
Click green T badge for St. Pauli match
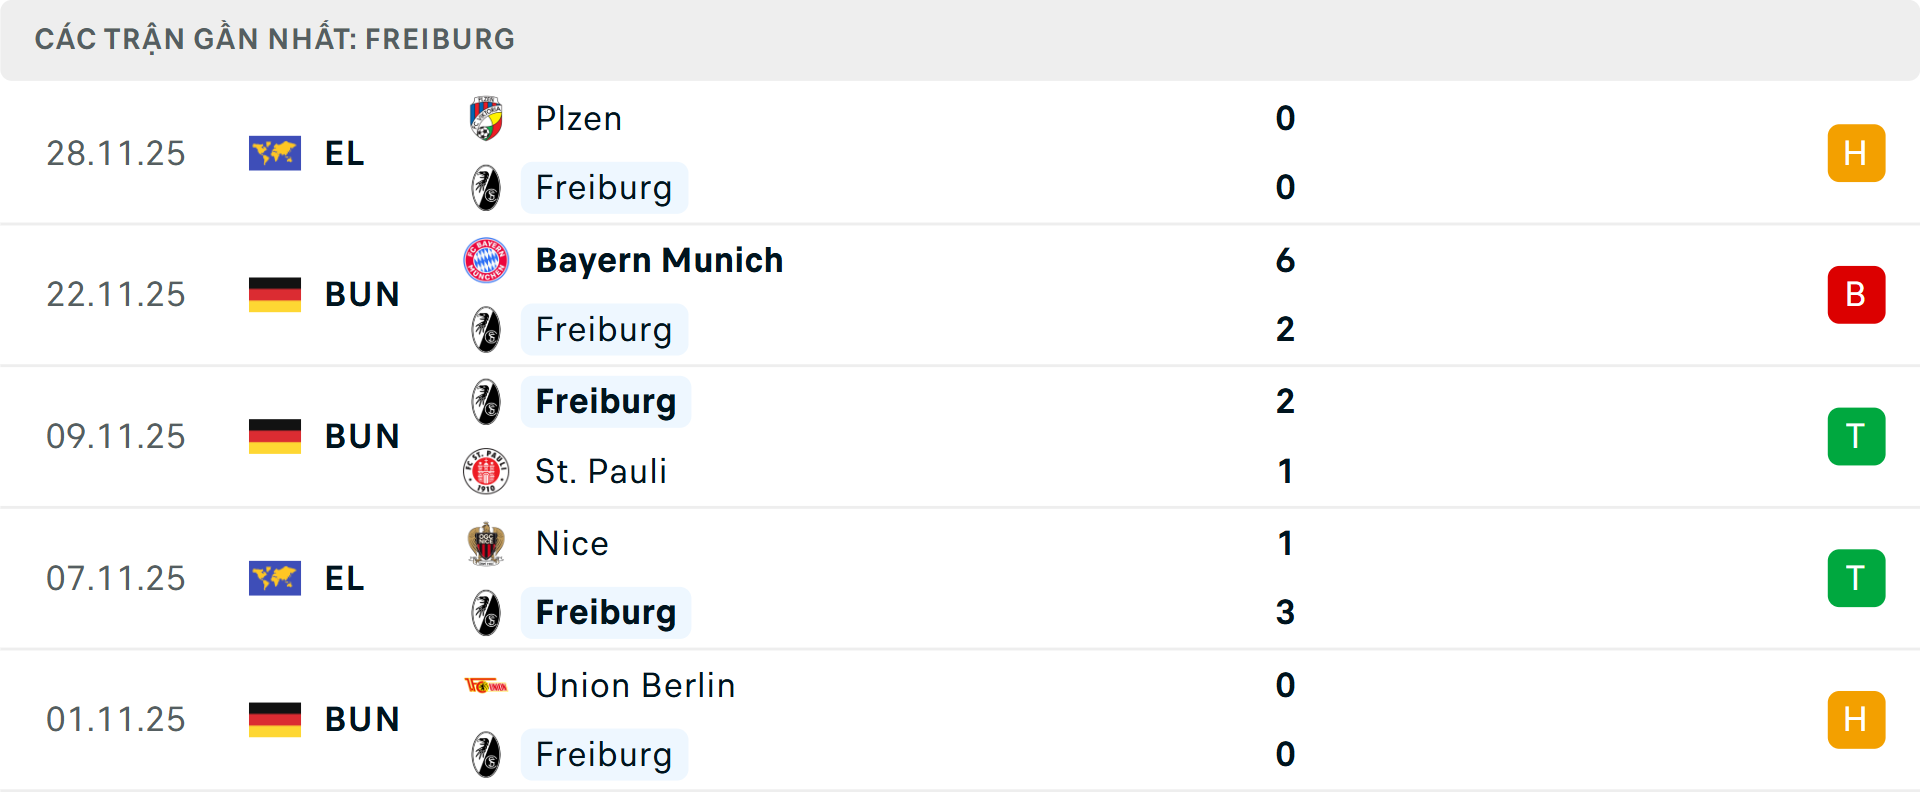[x=1856, y=437]
